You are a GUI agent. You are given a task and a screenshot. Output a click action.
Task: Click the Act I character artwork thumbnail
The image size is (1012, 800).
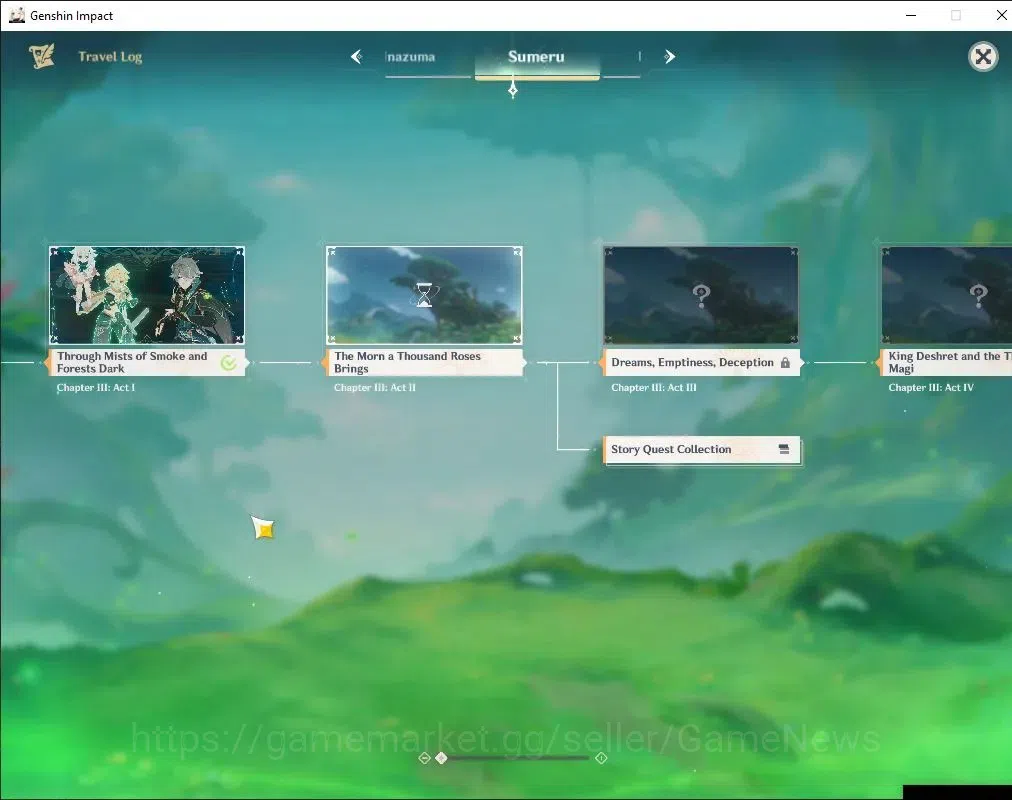pos(147,295)
